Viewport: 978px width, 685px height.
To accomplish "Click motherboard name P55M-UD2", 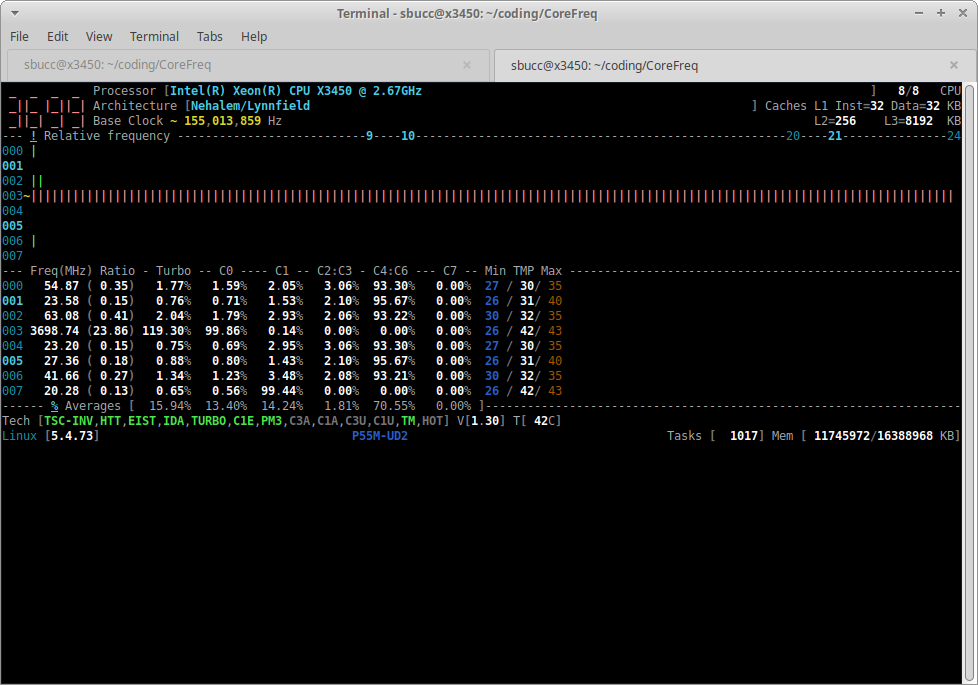I will (380, 435).
